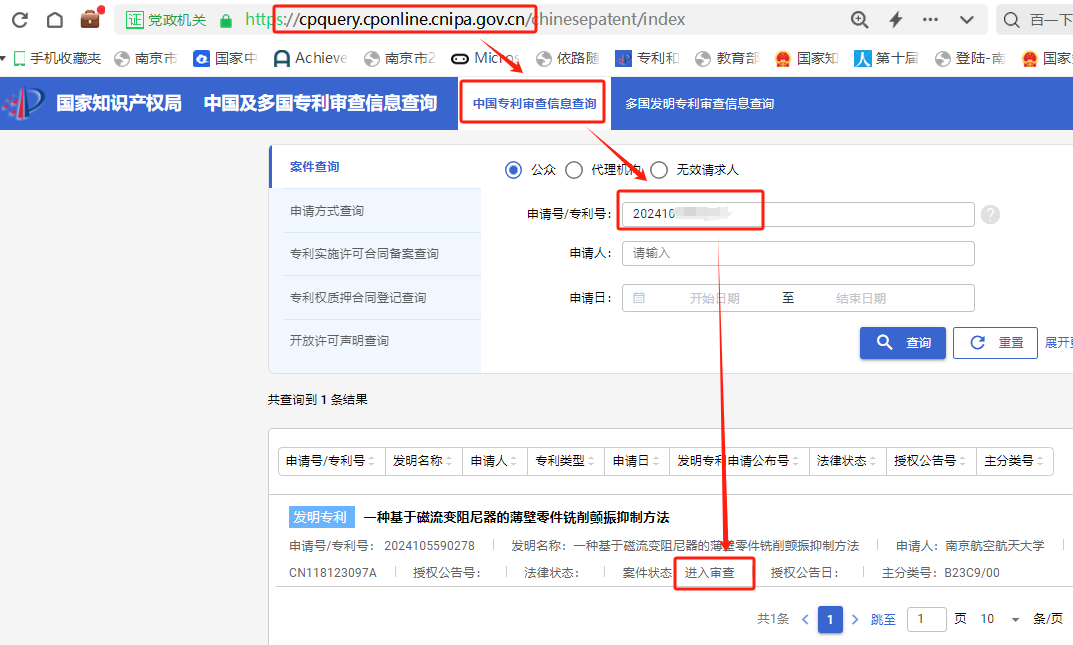Select the 无效请求人 radio button

tap(659, 170)
